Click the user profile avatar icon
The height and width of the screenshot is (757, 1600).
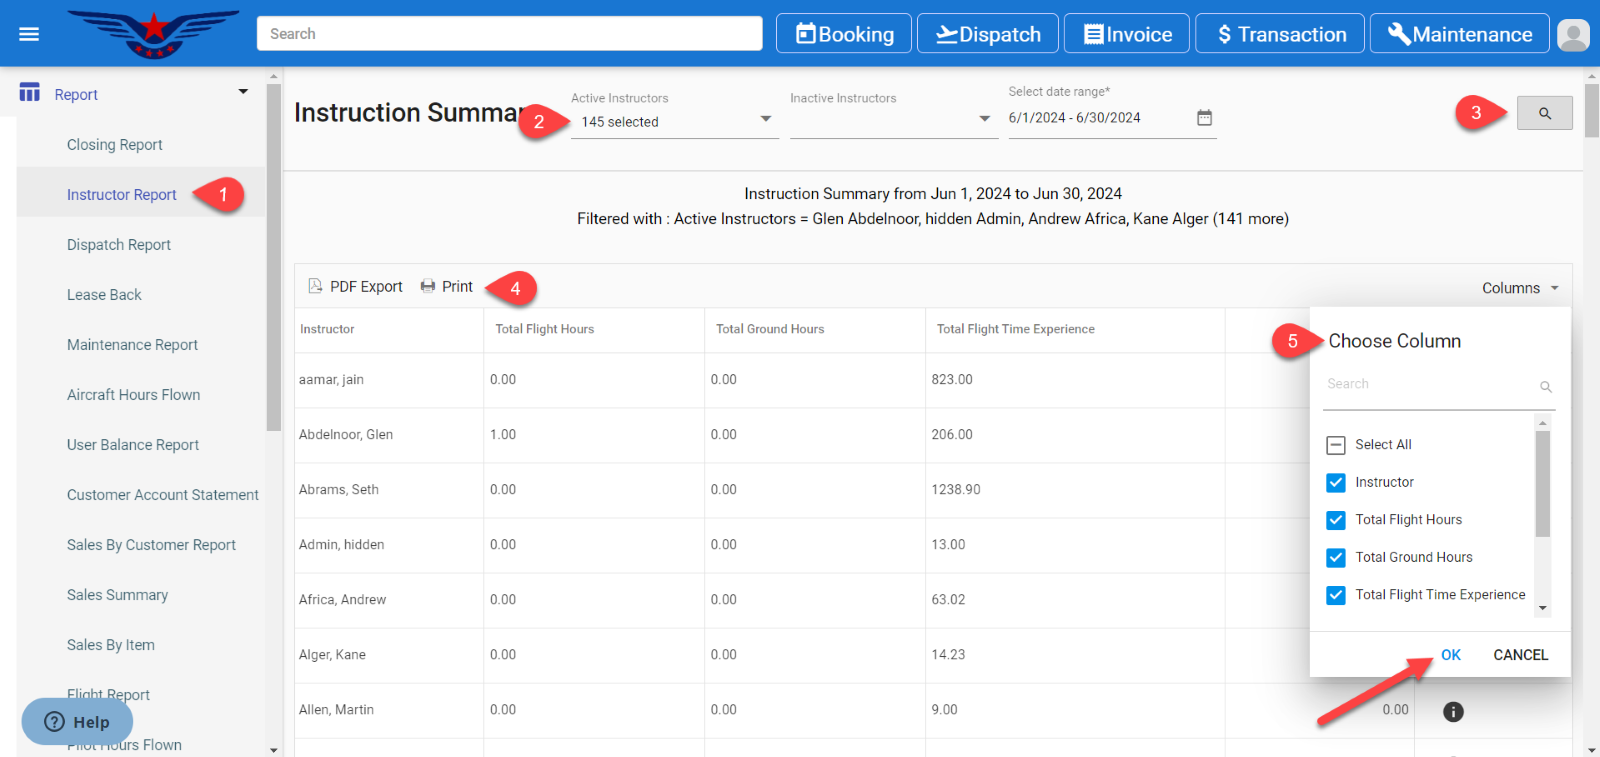point(1573,35)
